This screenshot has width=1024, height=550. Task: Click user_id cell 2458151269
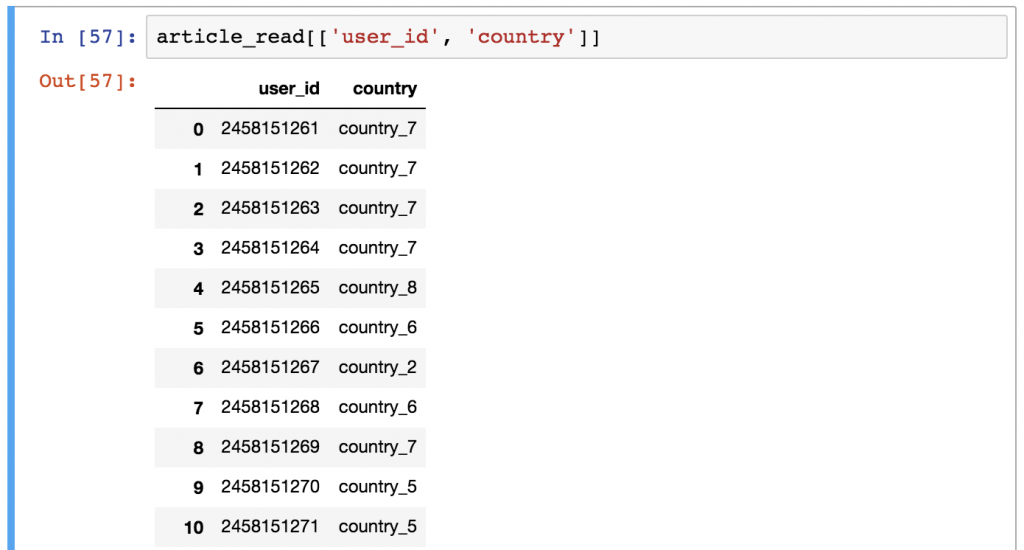pyautogui.click(x=270, y=447)
